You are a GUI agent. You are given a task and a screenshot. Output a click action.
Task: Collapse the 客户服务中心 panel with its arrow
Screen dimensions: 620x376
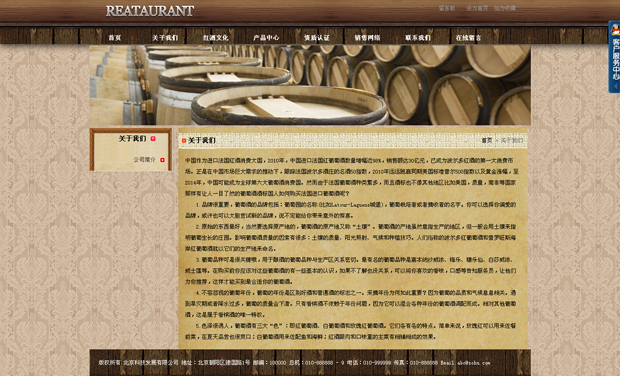615,86
